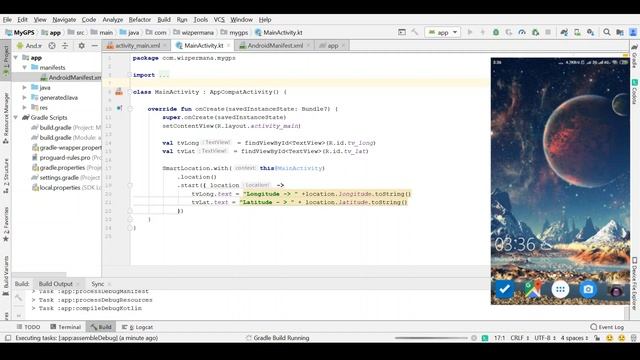Screen dimensions: 640x360
Task: Click Attach debugger to Android process
Action: [535, 32]
